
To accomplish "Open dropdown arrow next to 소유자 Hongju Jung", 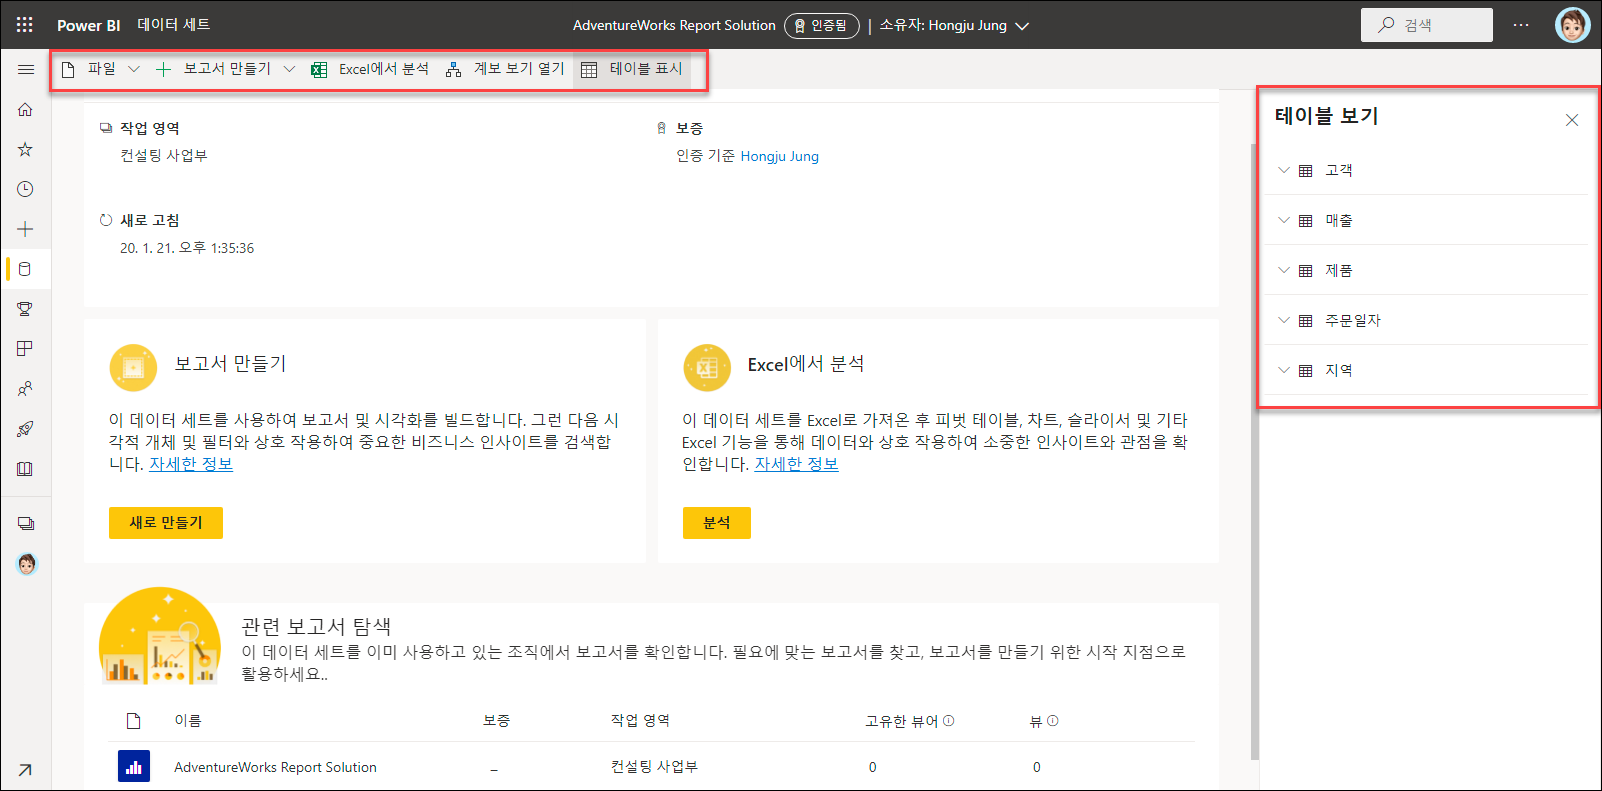I will pyautogui.click(x=1022, y=26).
